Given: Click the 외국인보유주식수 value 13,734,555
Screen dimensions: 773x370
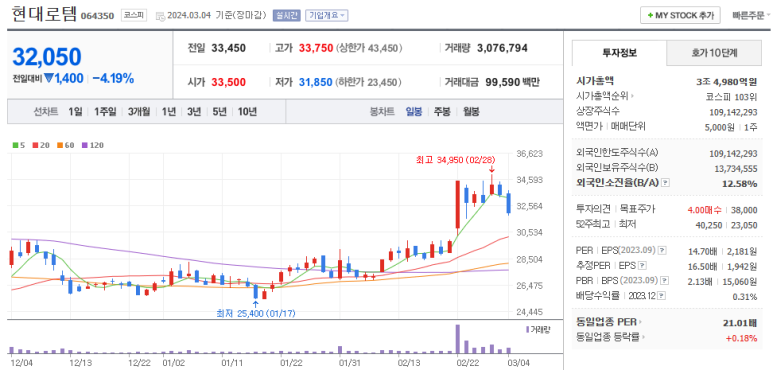Looking at the screenshot, I should click(736, 168).
